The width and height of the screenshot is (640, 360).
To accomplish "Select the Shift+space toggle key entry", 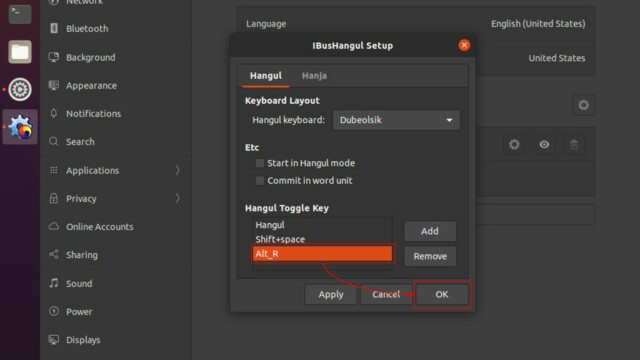I will (x=322, y=239).
